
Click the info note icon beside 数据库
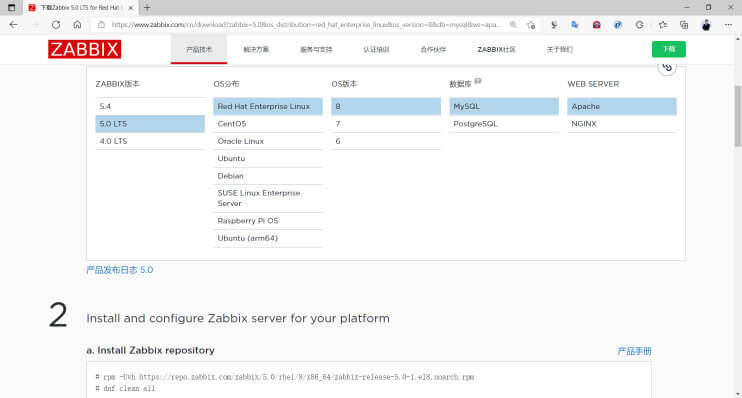(478, 81)
